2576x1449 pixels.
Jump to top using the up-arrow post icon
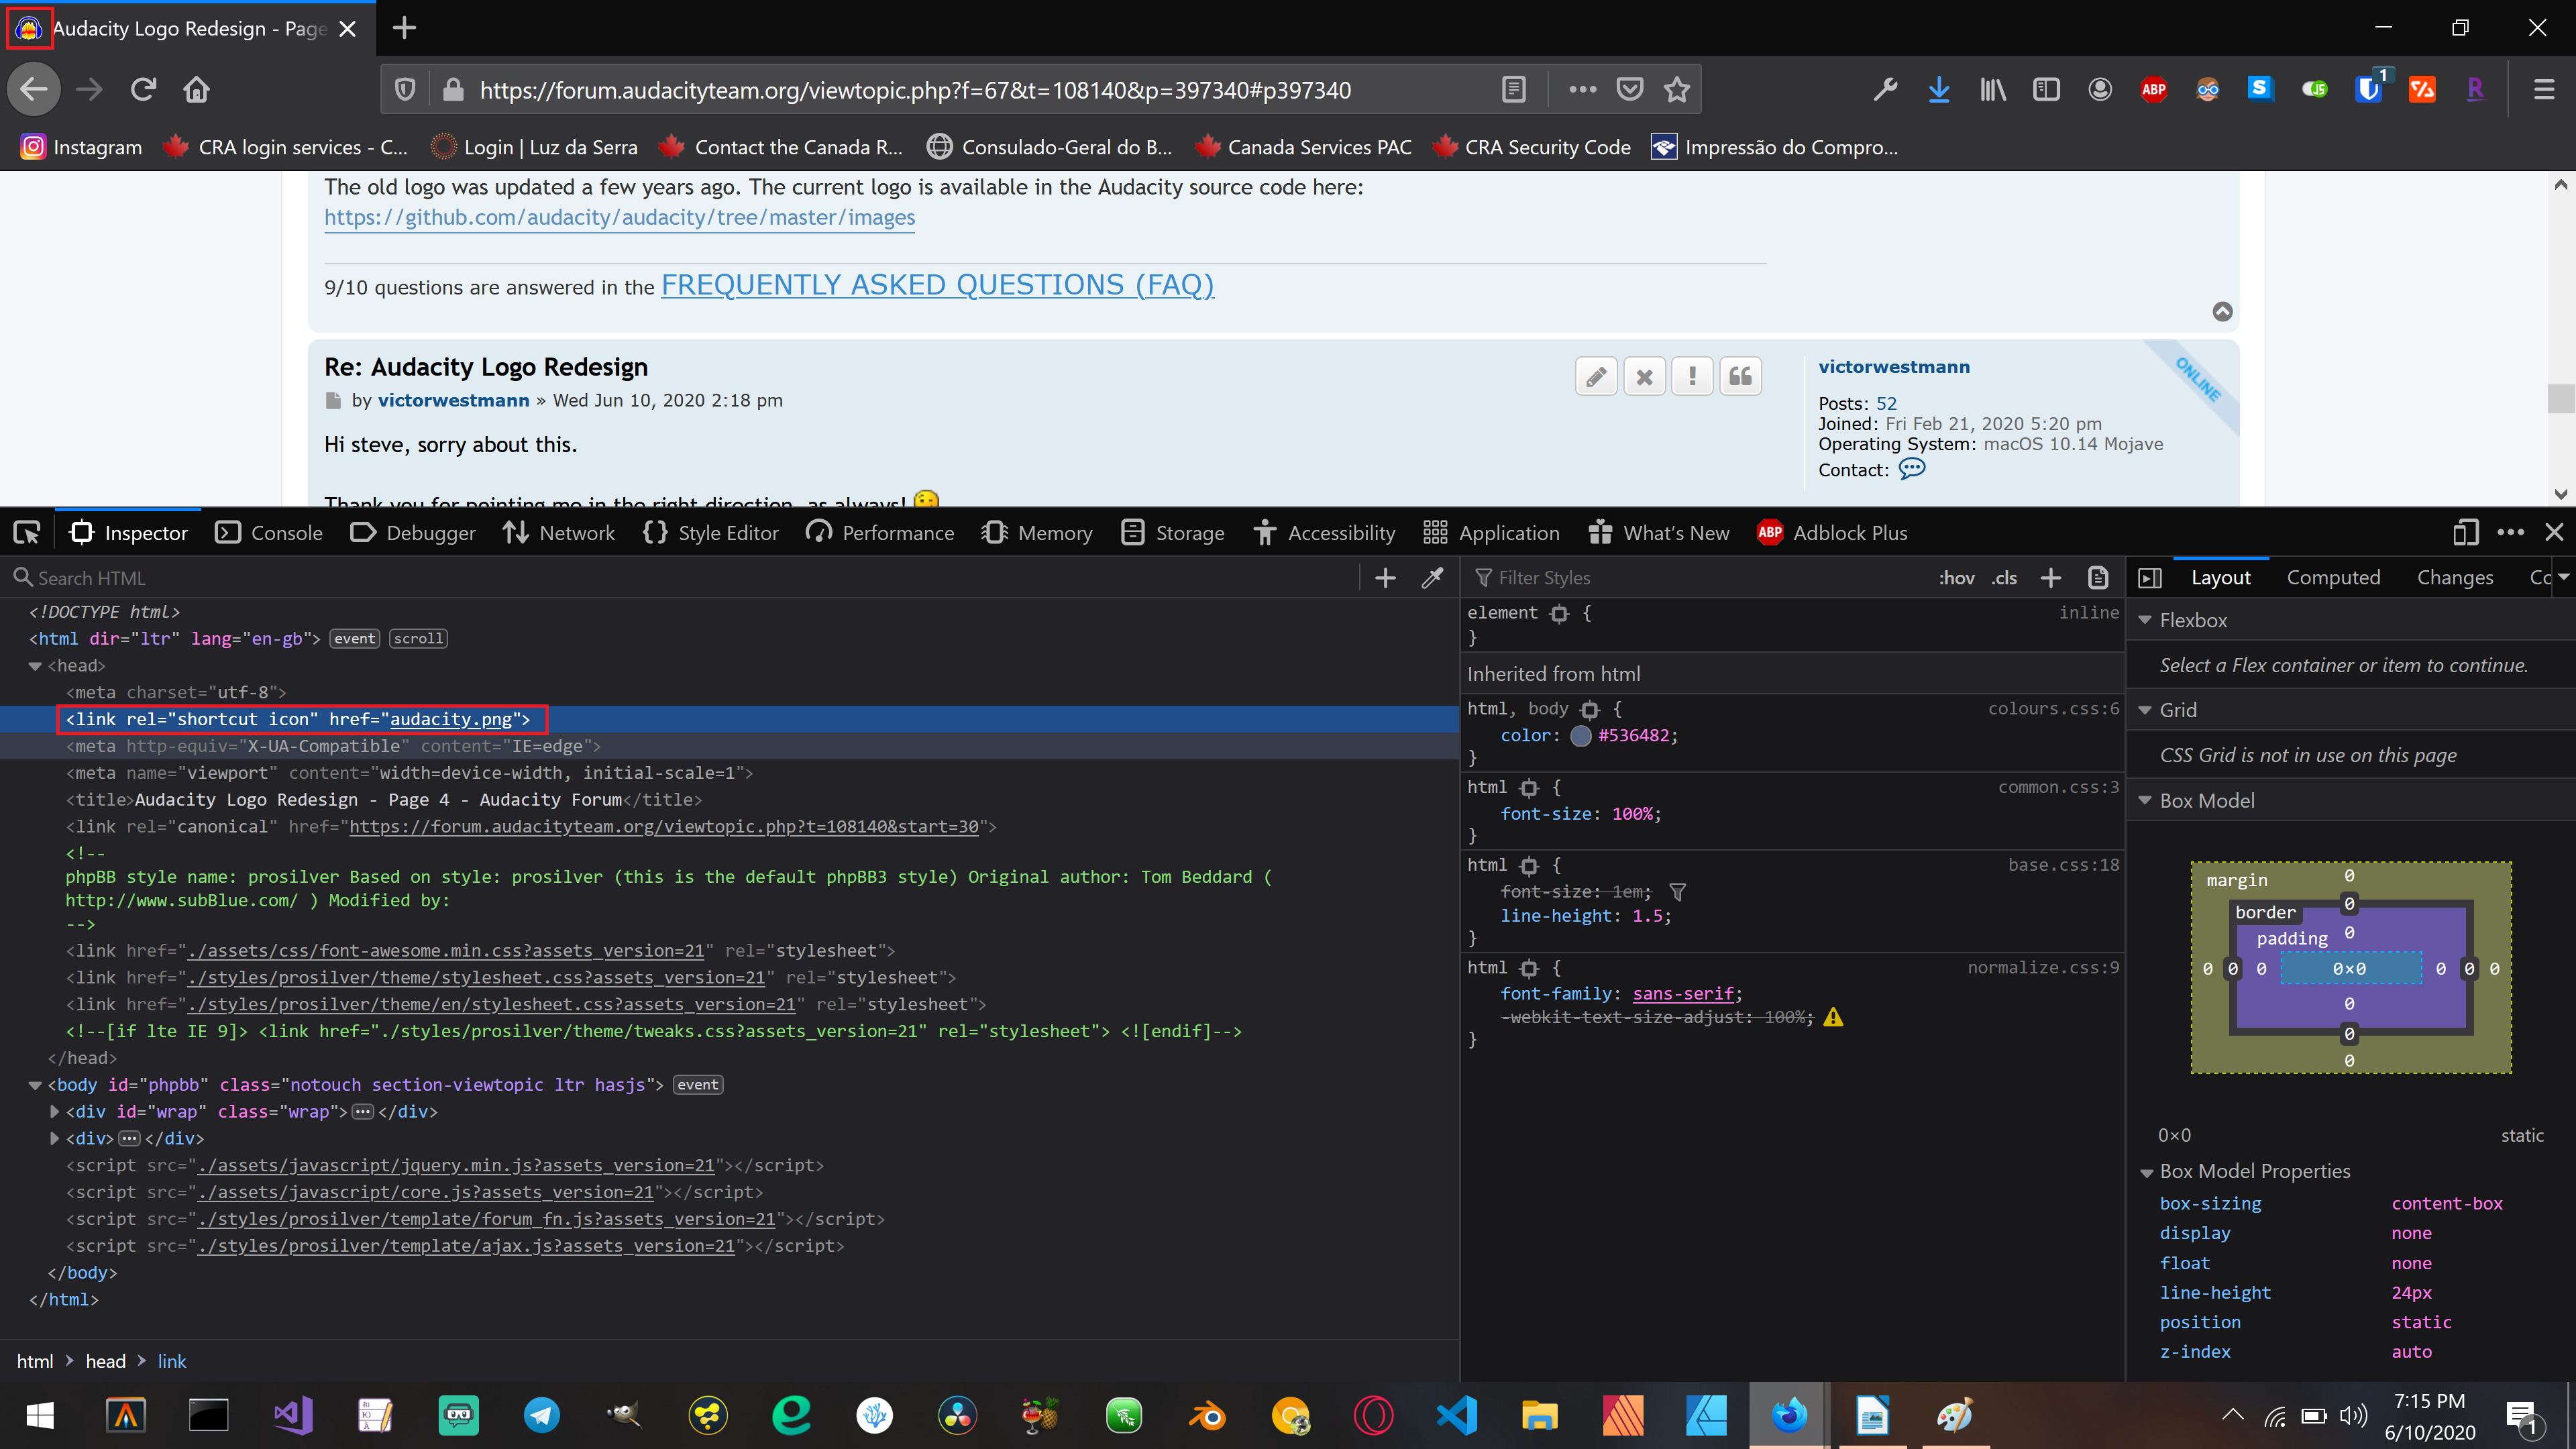(x=2222, y=312)
